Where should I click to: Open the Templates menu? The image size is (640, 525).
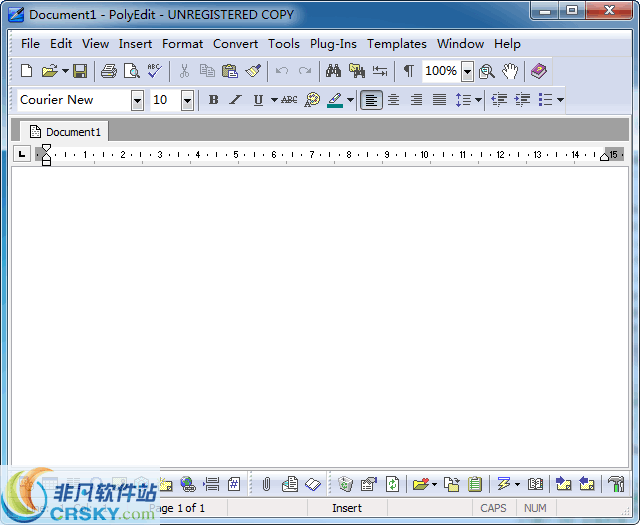click(x=397, y=44)
